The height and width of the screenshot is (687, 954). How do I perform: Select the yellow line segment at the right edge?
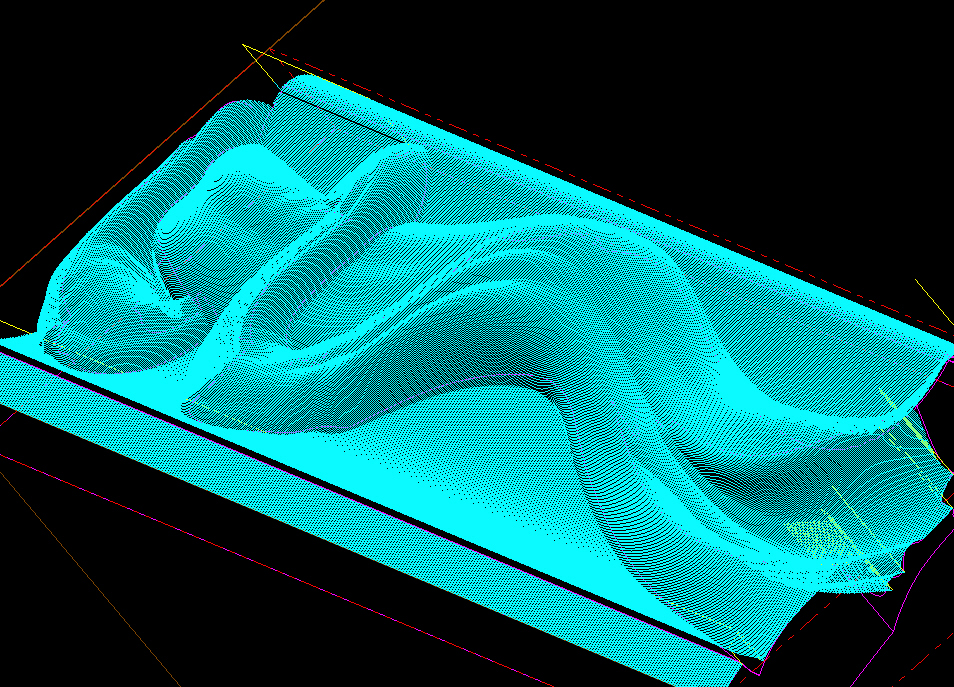pos(935,302)
